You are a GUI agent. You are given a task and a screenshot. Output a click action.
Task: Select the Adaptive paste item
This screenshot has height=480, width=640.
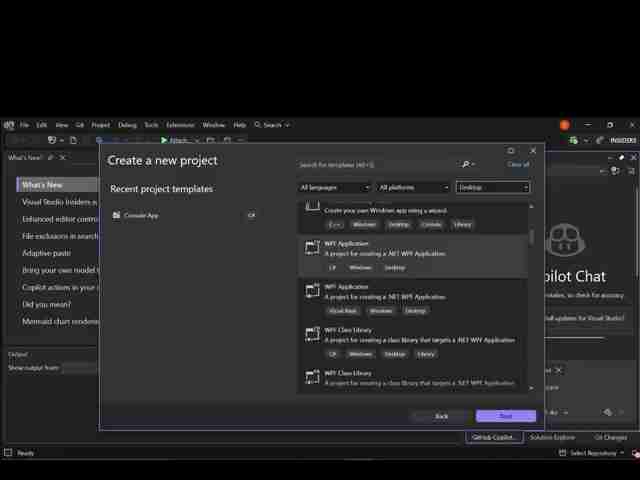click(47, 253)
